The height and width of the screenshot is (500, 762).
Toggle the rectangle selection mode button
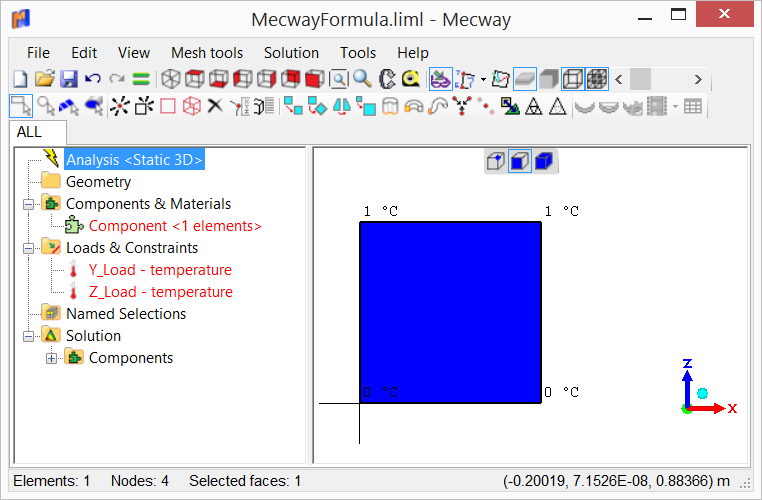[x=21, y=106]
